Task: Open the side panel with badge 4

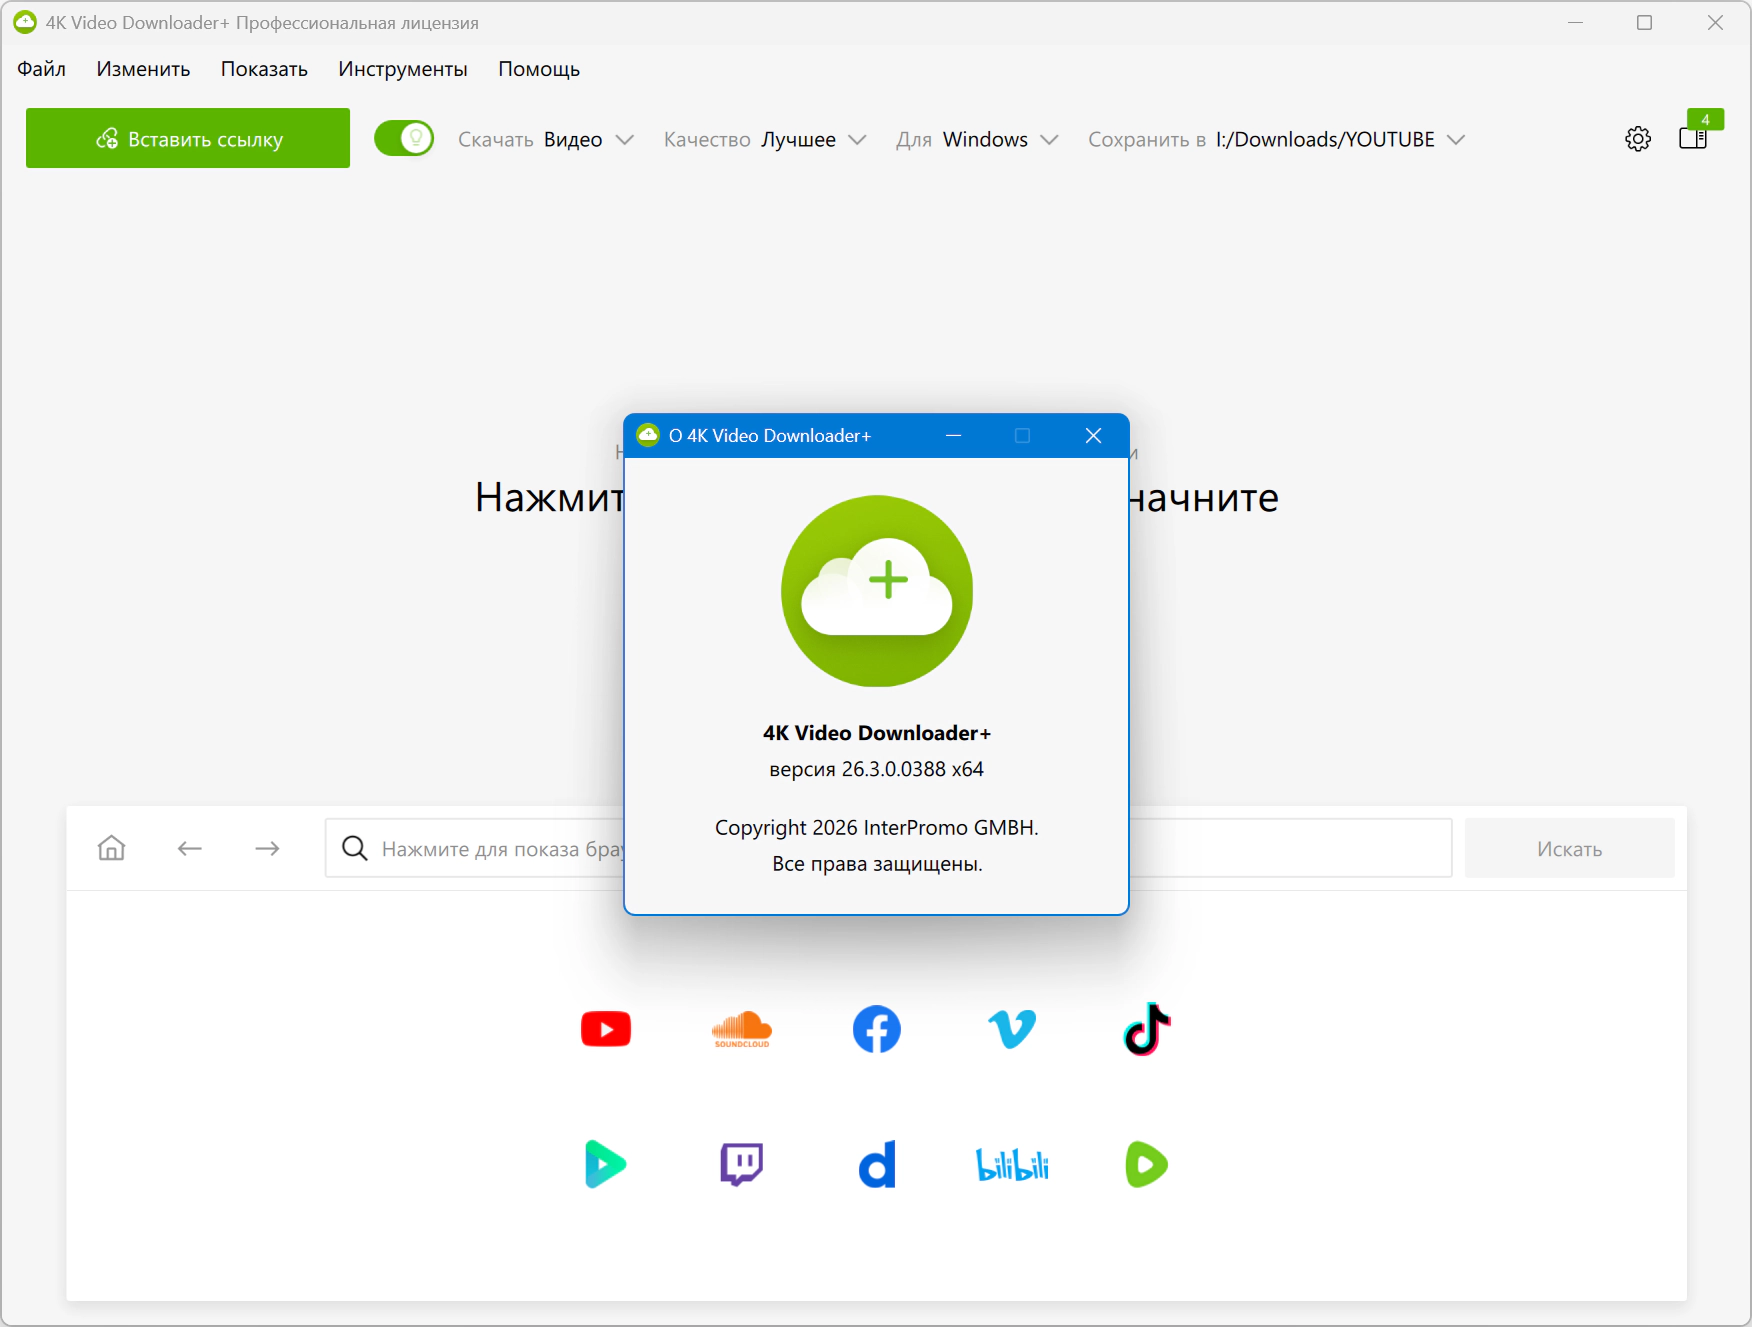Action: click(x=1694, y=138)
